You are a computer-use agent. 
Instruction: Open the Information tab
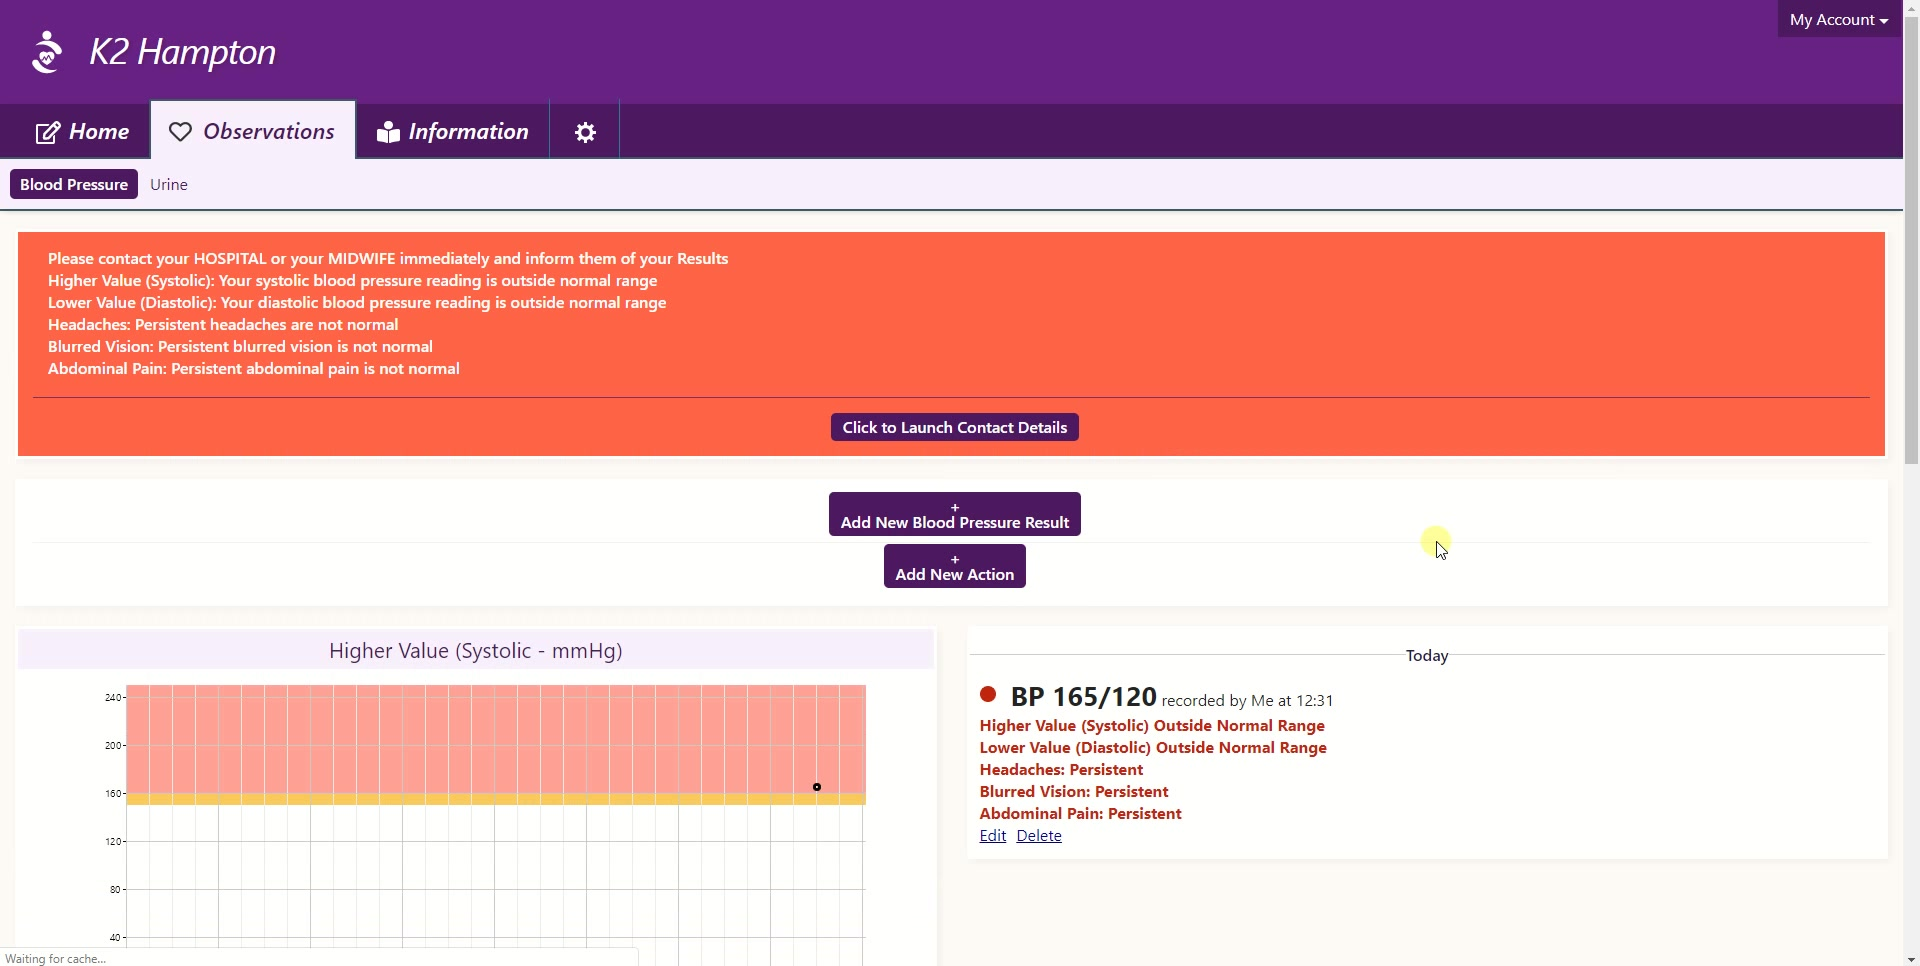(453, 131)
